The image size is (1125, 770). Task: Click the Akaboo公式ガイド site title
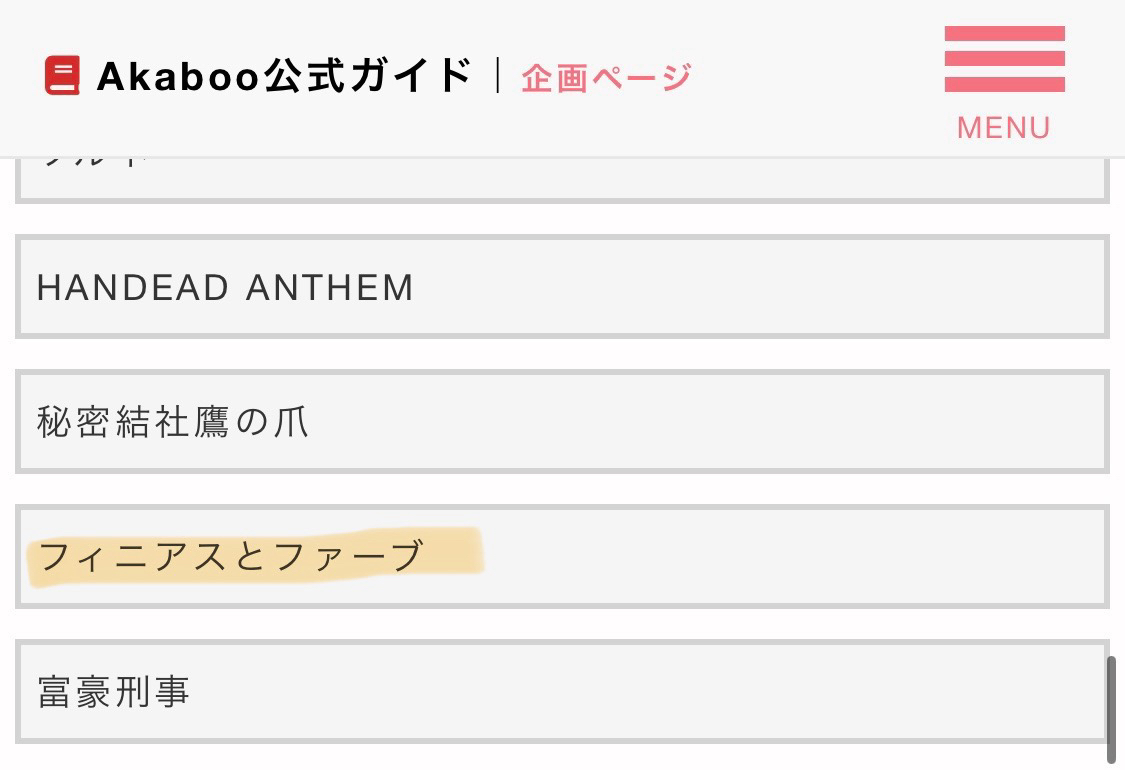(x=283, y=76)
